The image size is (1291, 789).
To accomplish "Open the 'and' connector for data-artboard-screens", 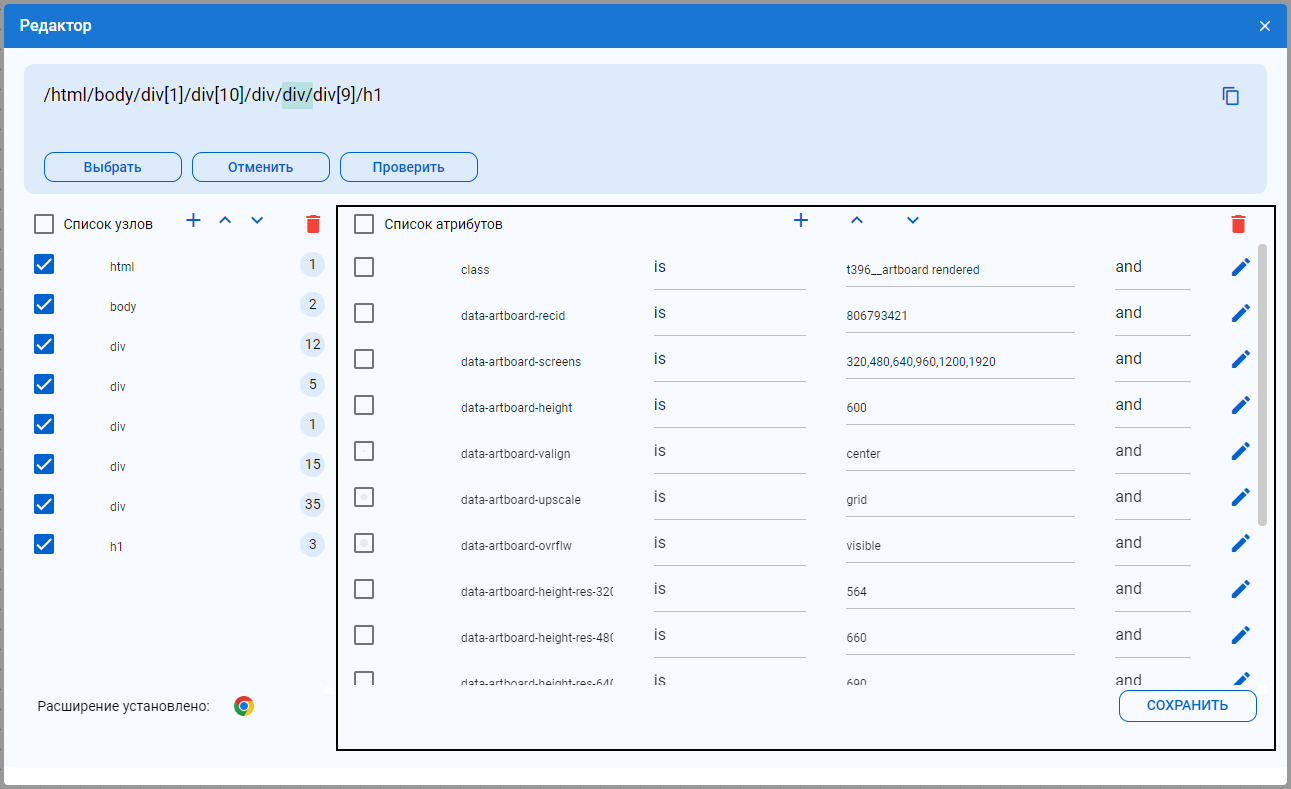I will click(1153, 360).
